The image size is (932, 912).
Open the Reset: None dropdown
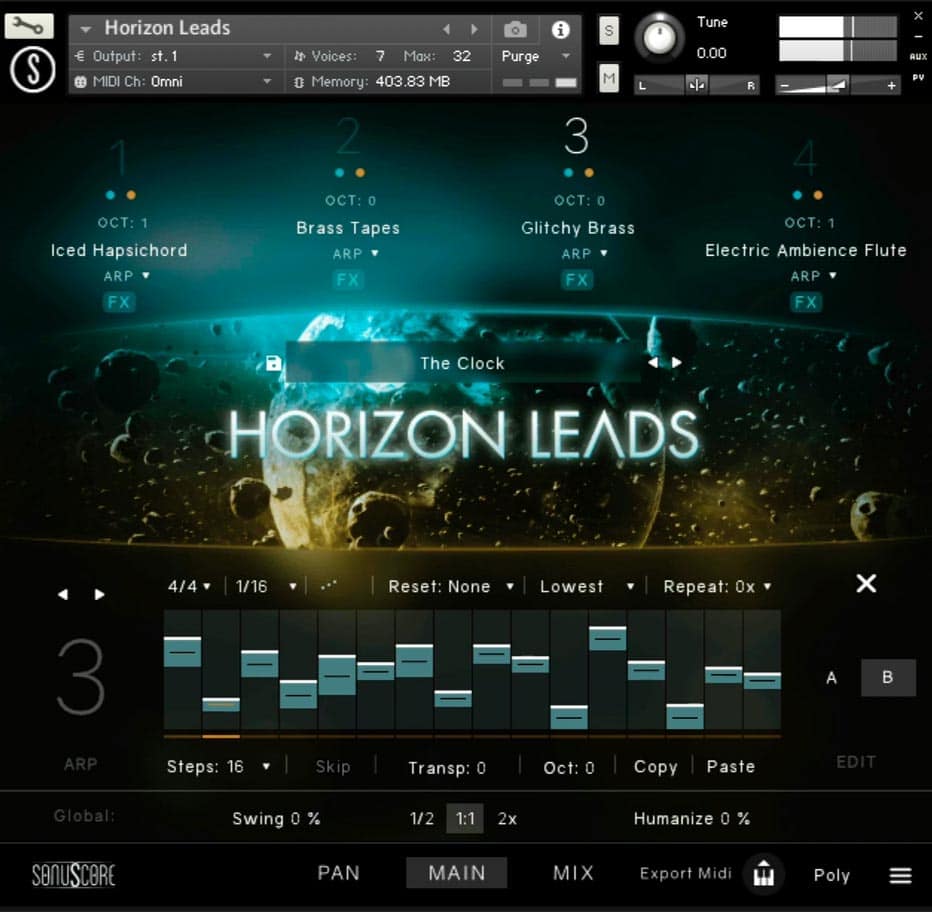click(x=450, y=587)
